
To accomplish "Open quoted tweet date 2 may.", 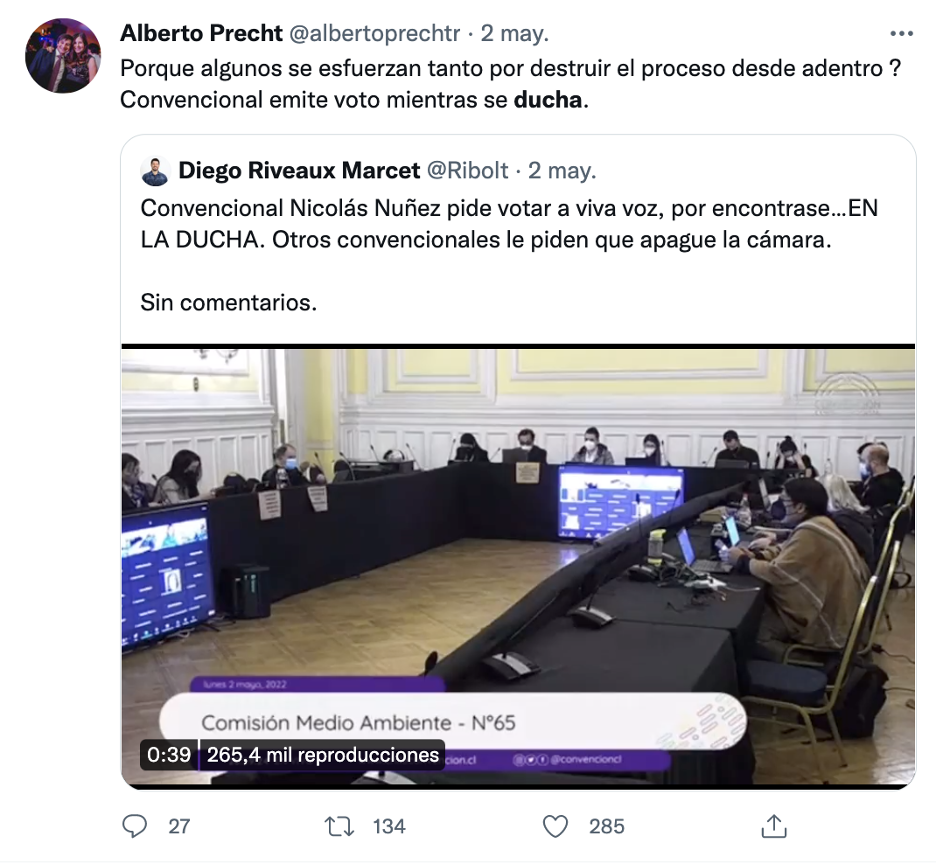I will click(x=562, y=171).
